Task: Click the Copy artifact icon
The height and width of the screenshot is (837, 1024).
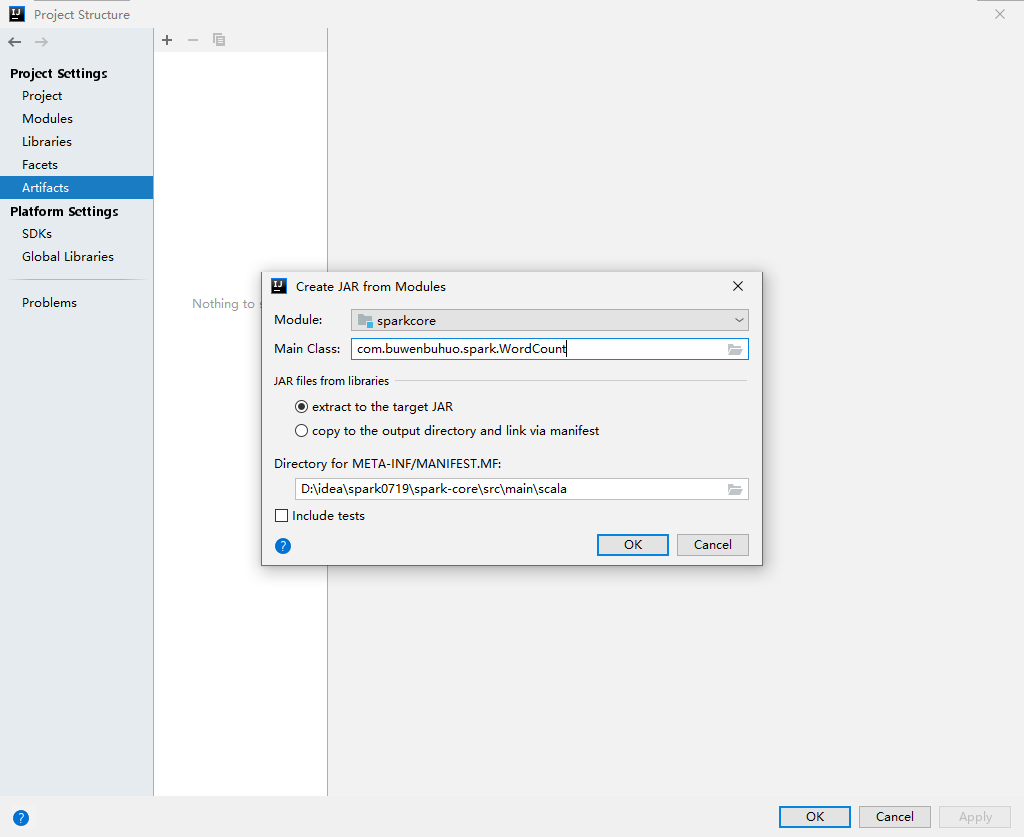Action: (x=219, y=40)
